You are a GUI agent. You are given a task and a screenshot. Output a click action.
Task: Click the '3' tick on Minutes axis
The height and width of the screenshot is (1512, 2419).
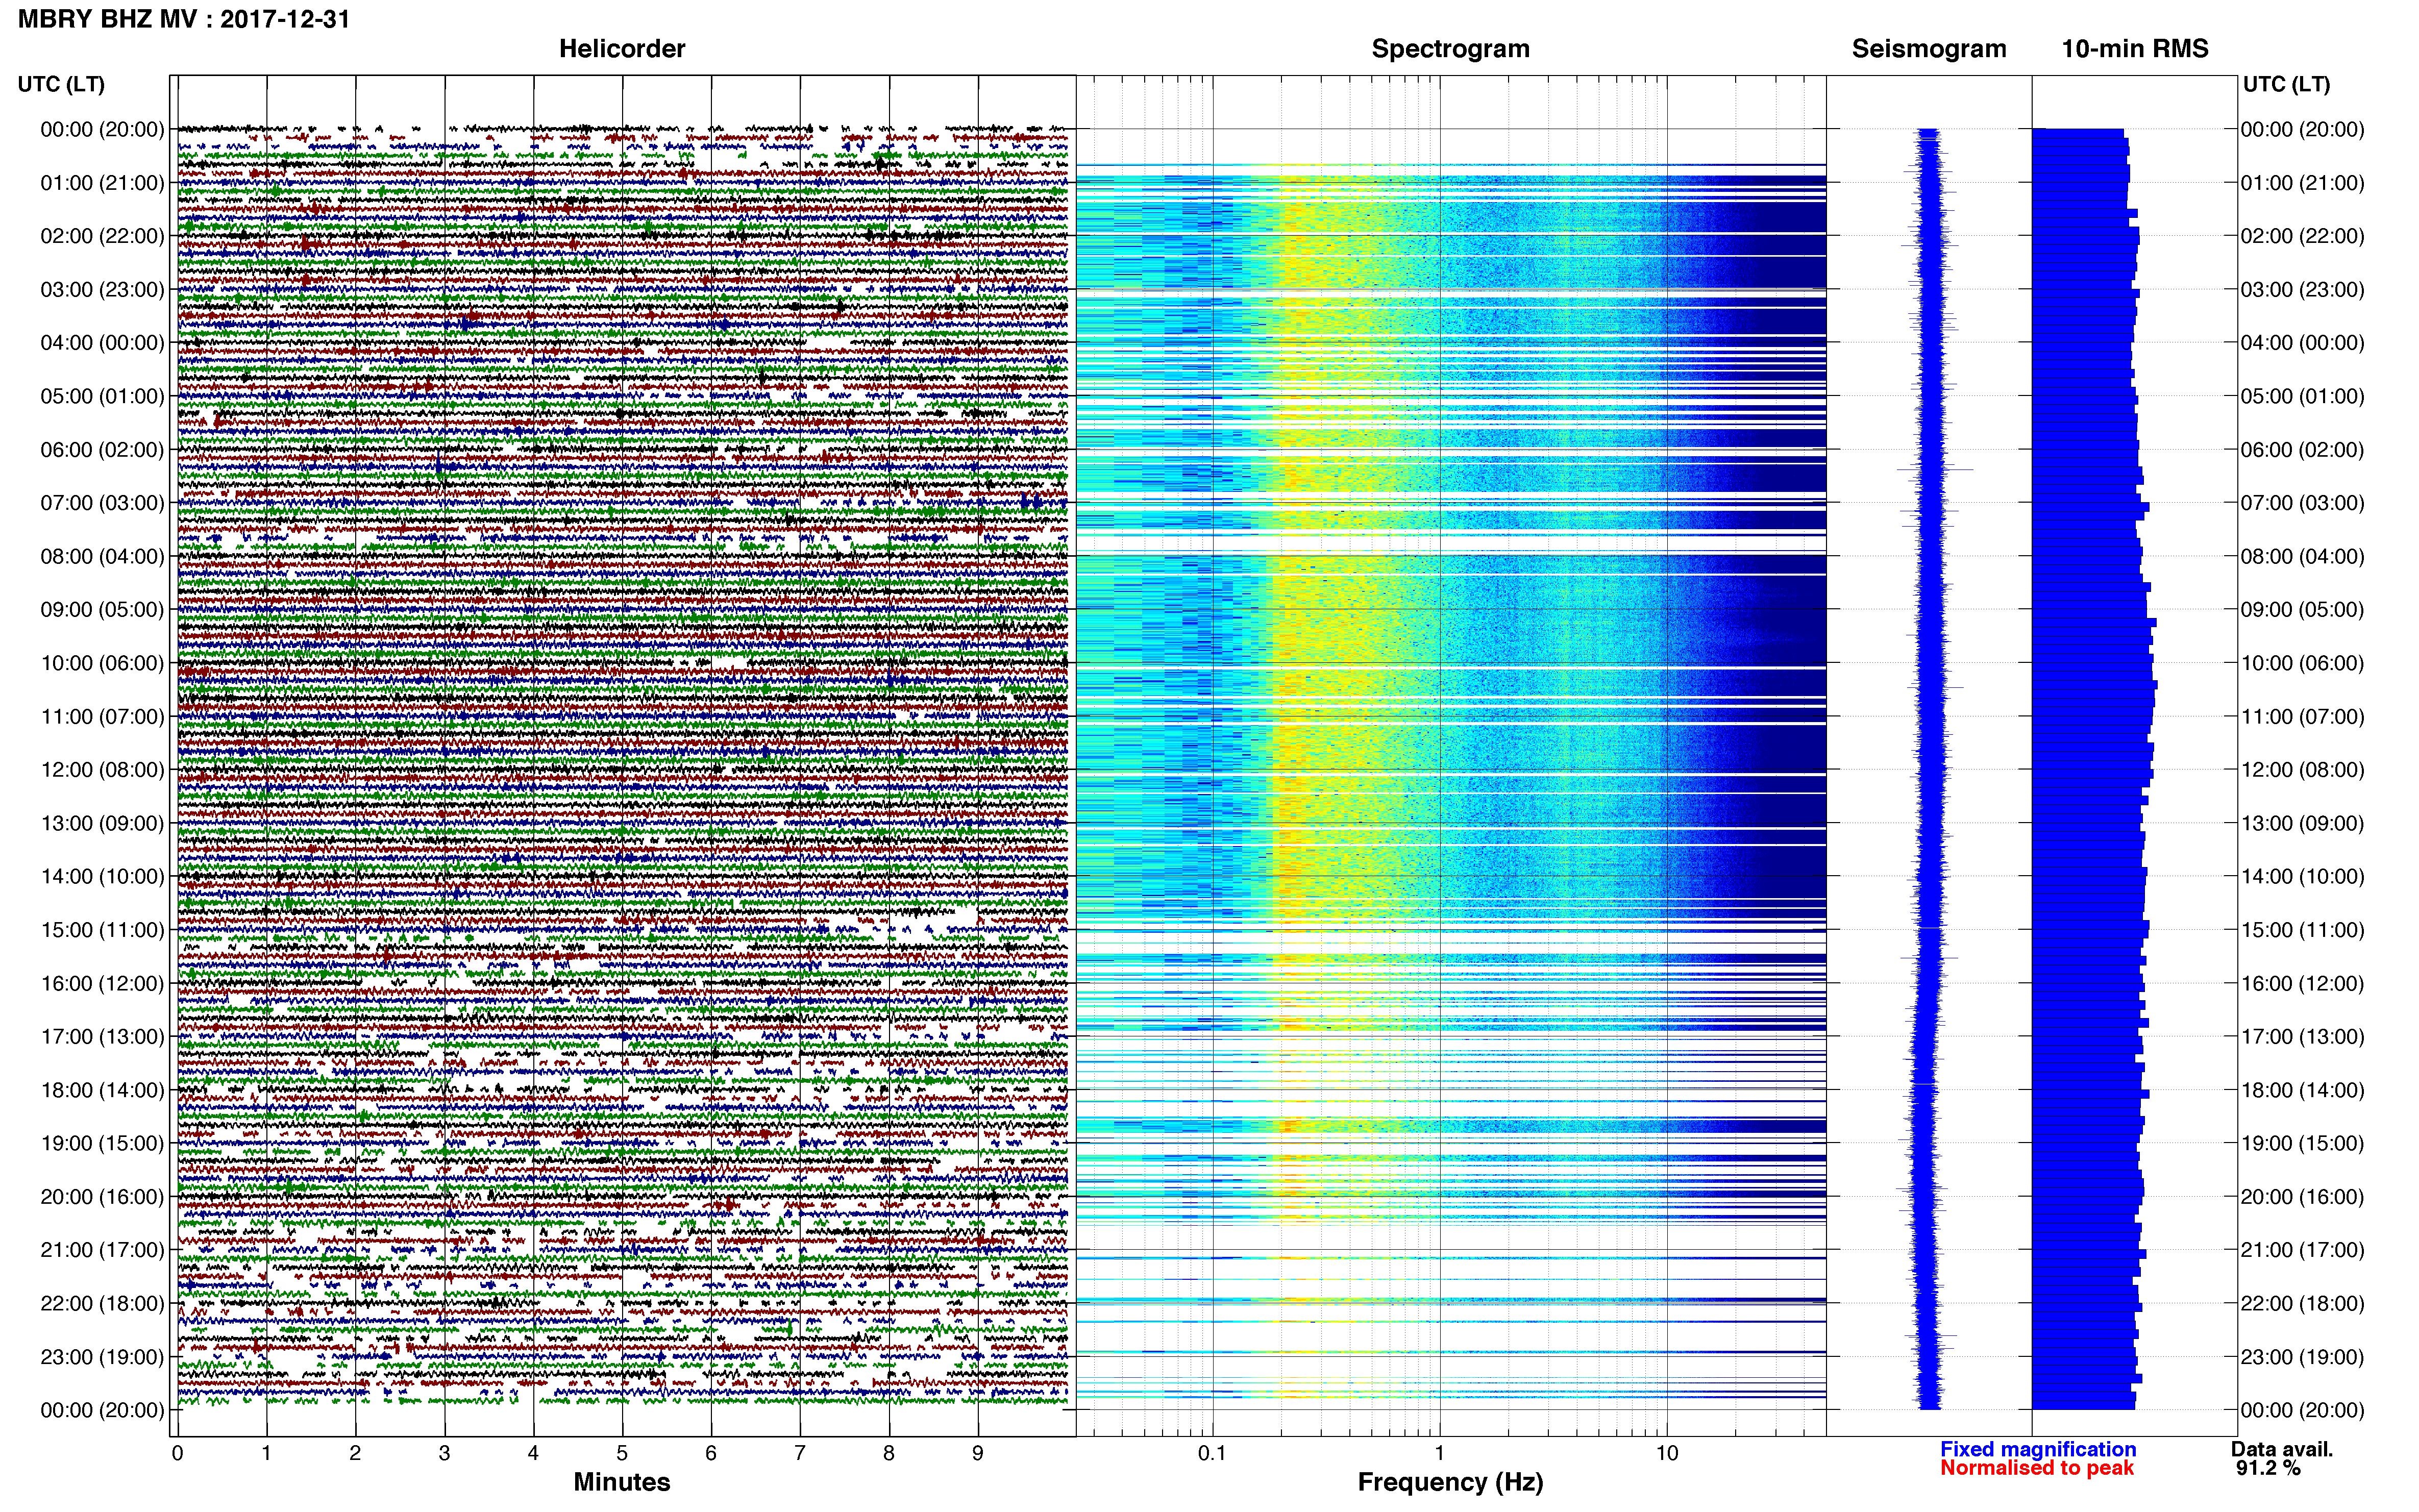[444, 1454]
